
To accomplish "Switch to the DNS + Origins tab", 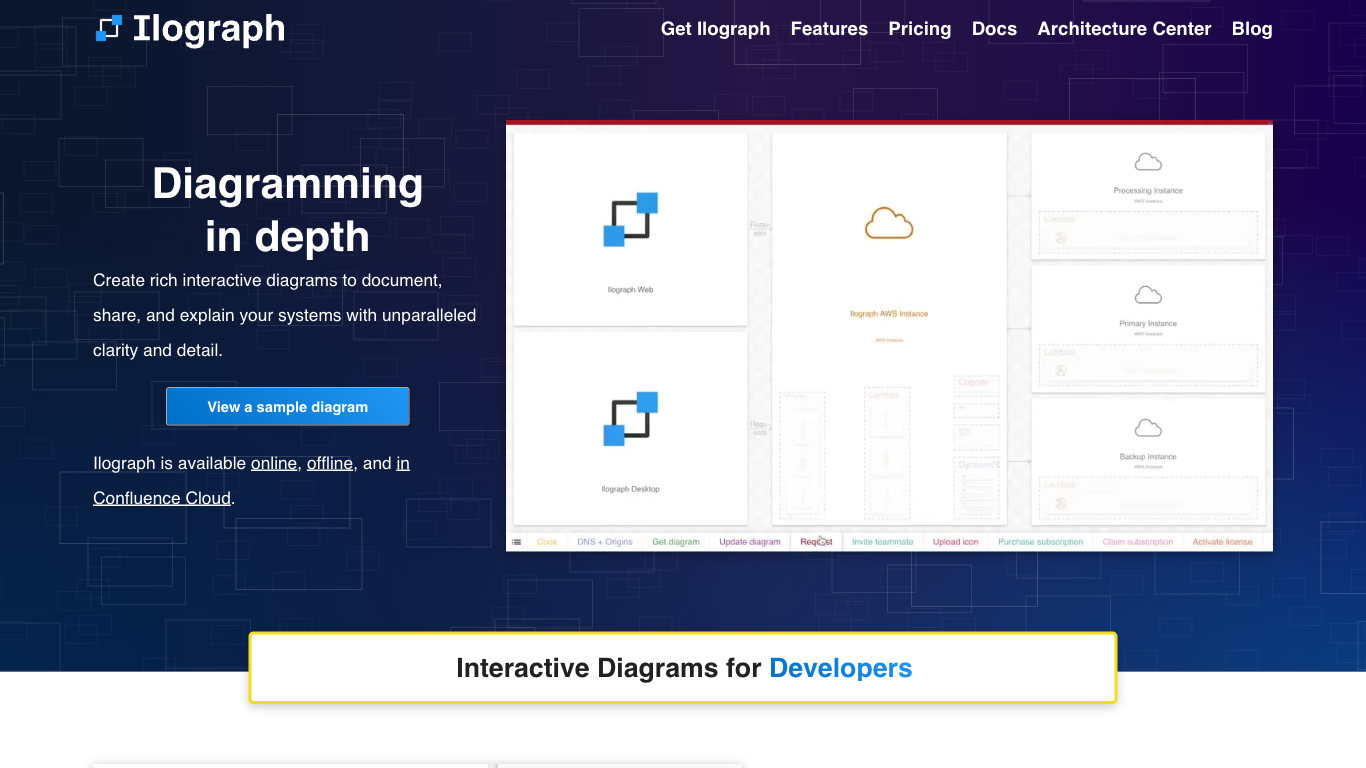I will (x=605, y=542).
